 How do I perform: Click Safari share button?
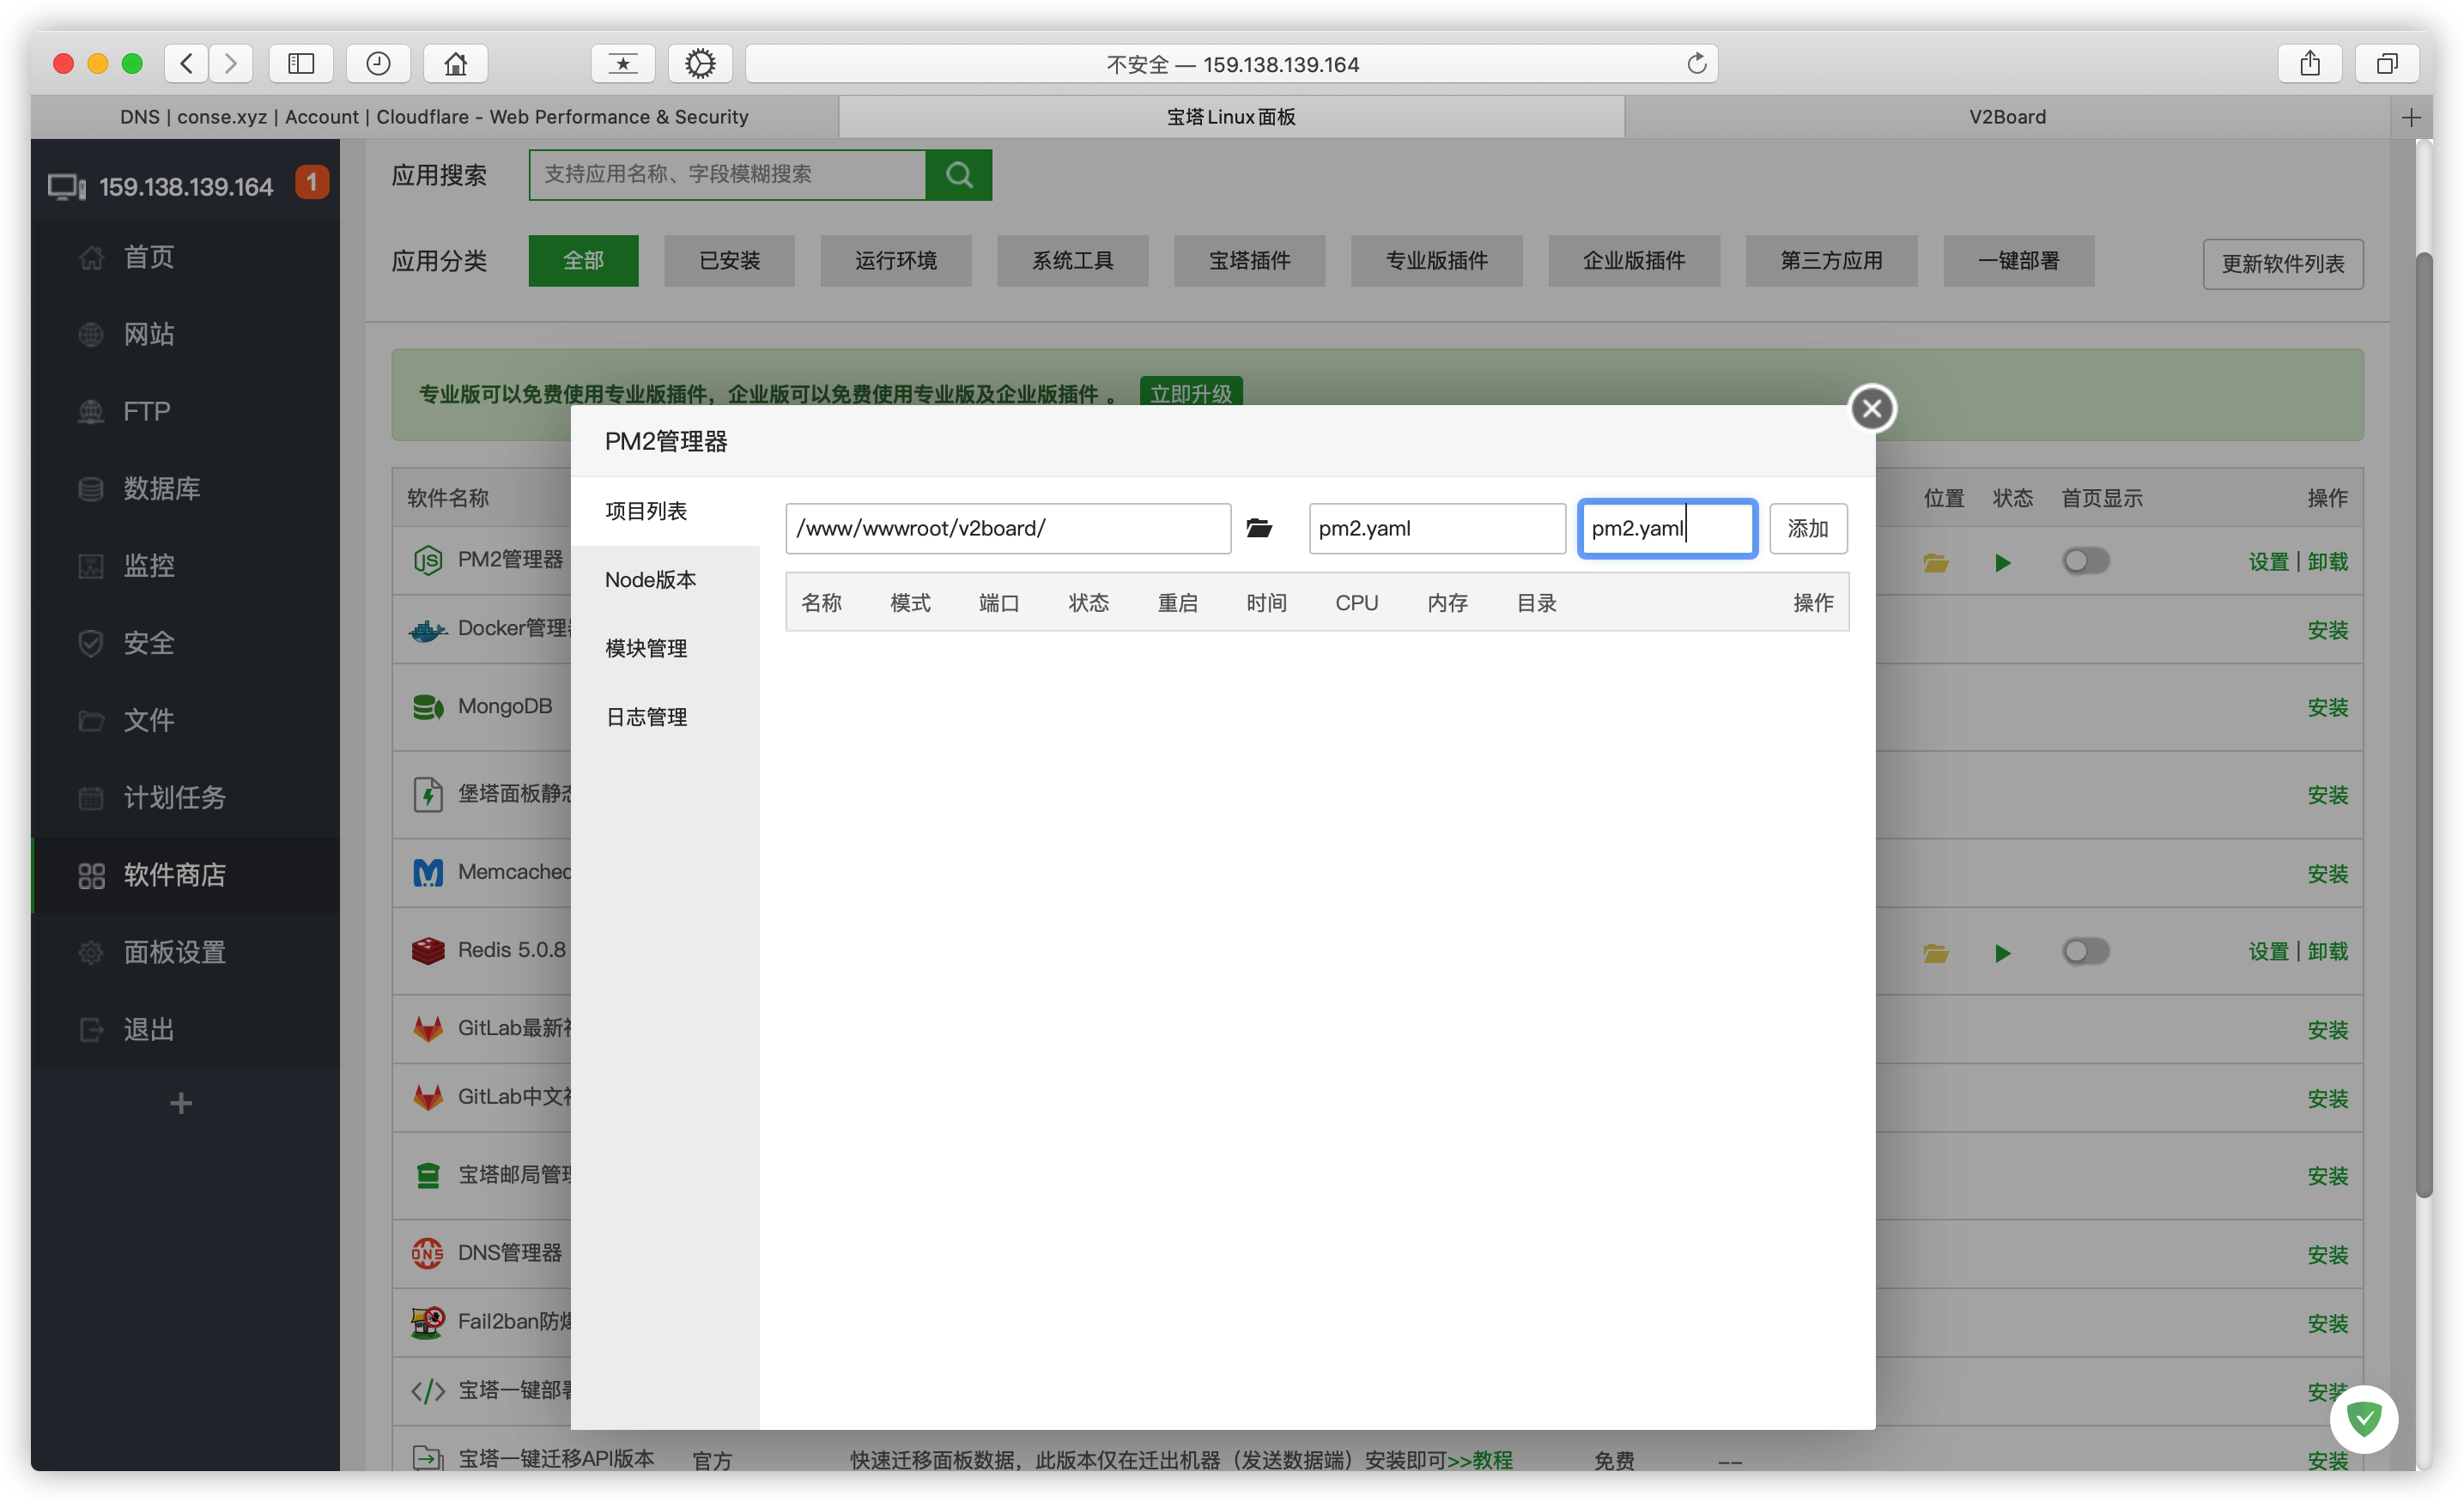pyautogui.click(x=2309, y=64)
